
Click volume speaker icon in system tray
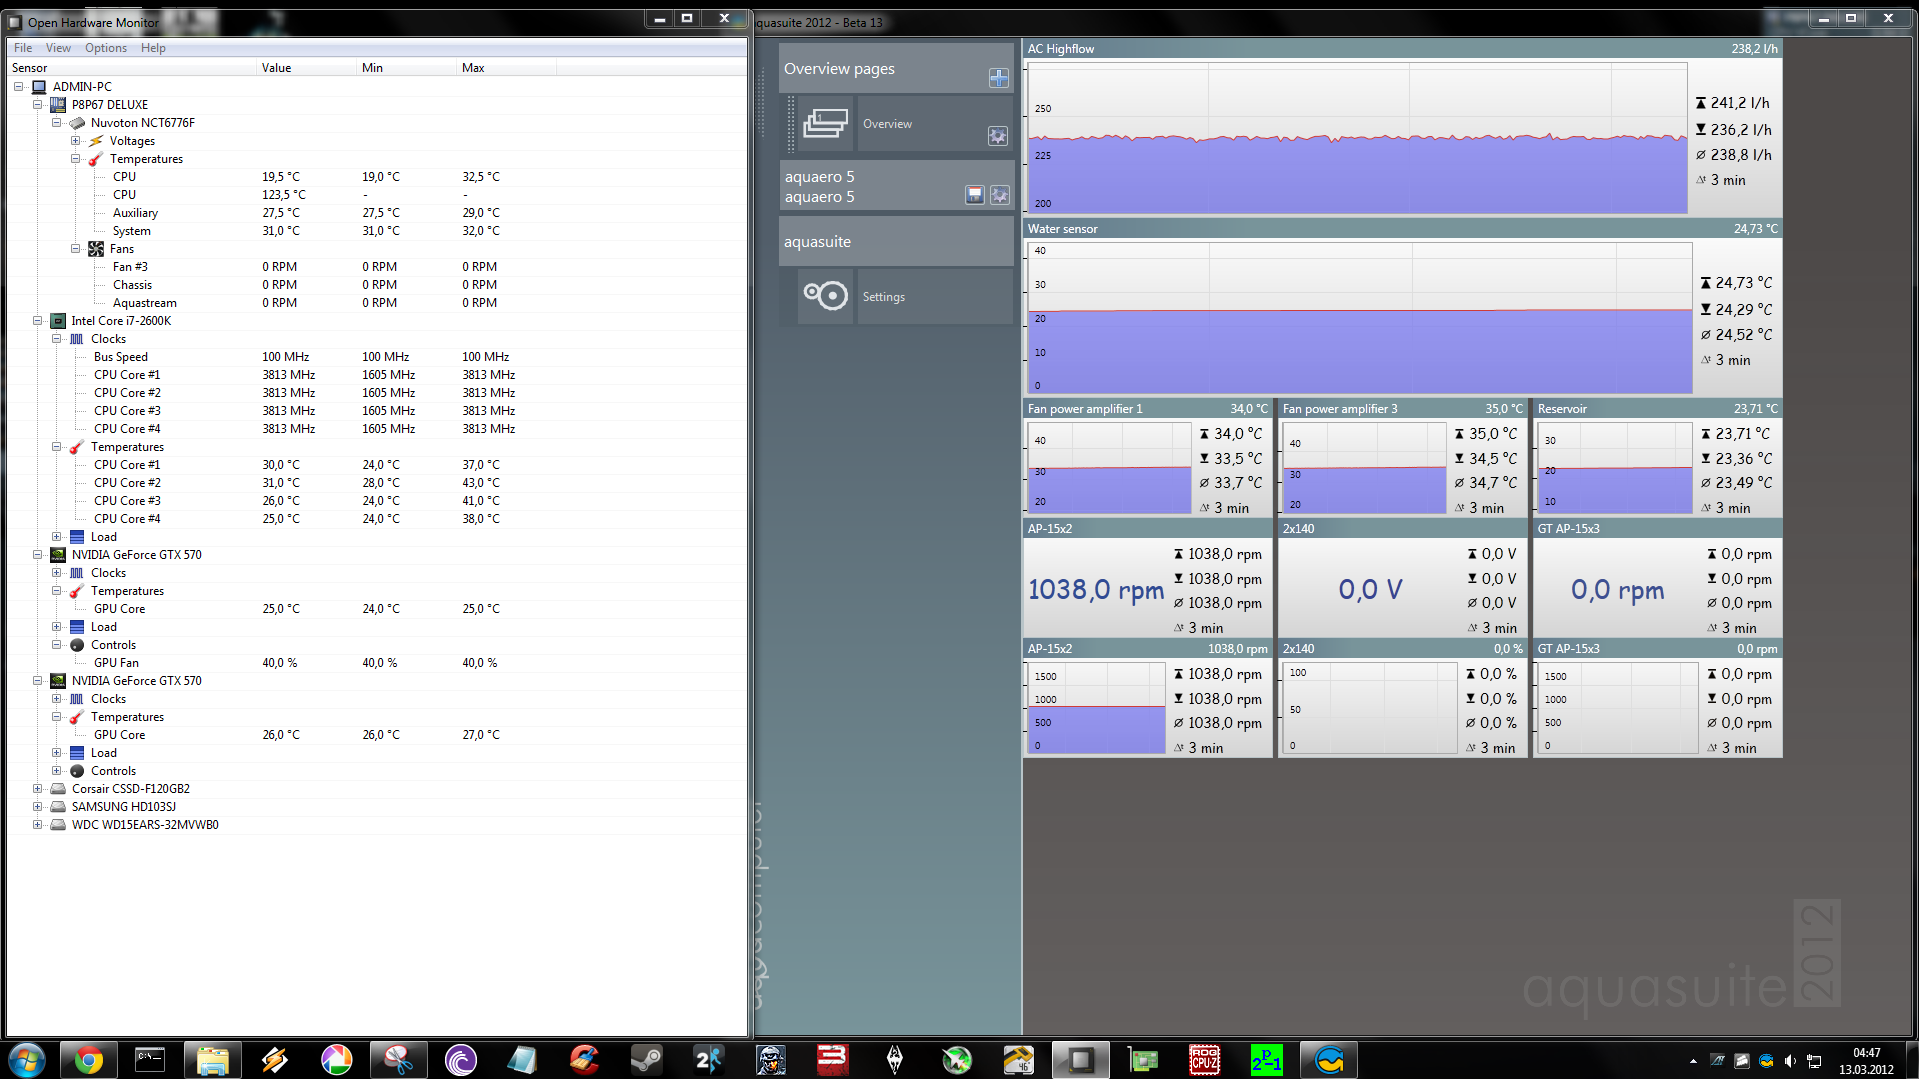(1790, 1061)
